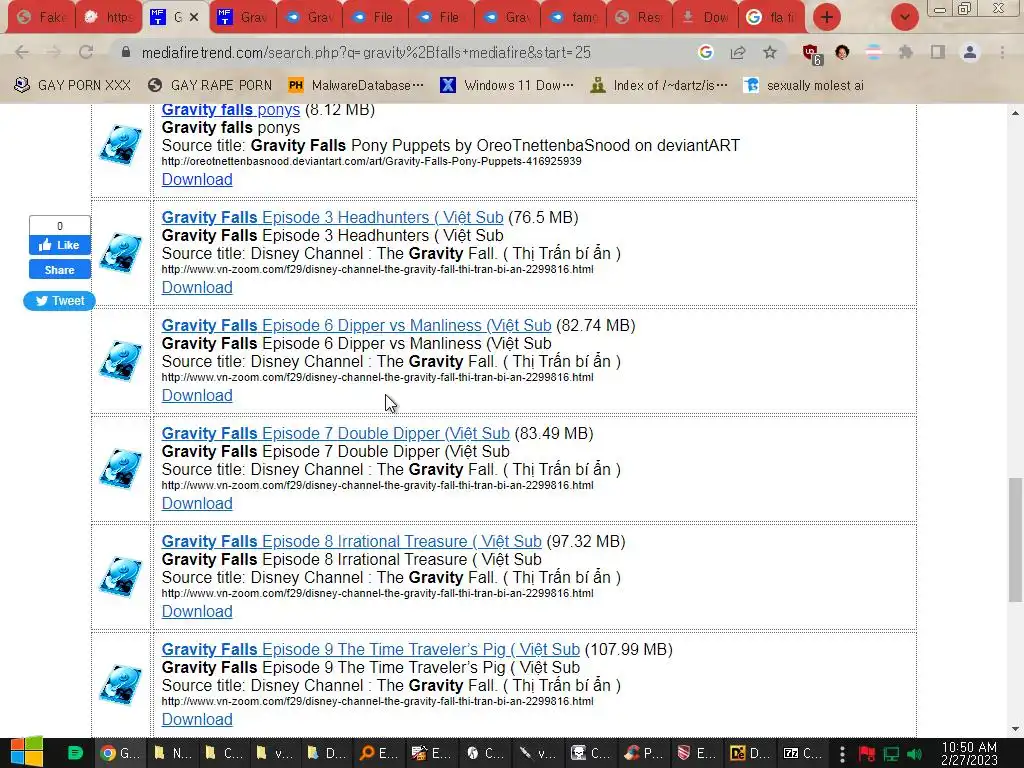Click the scrollbar down arrow

point(1015,729)
